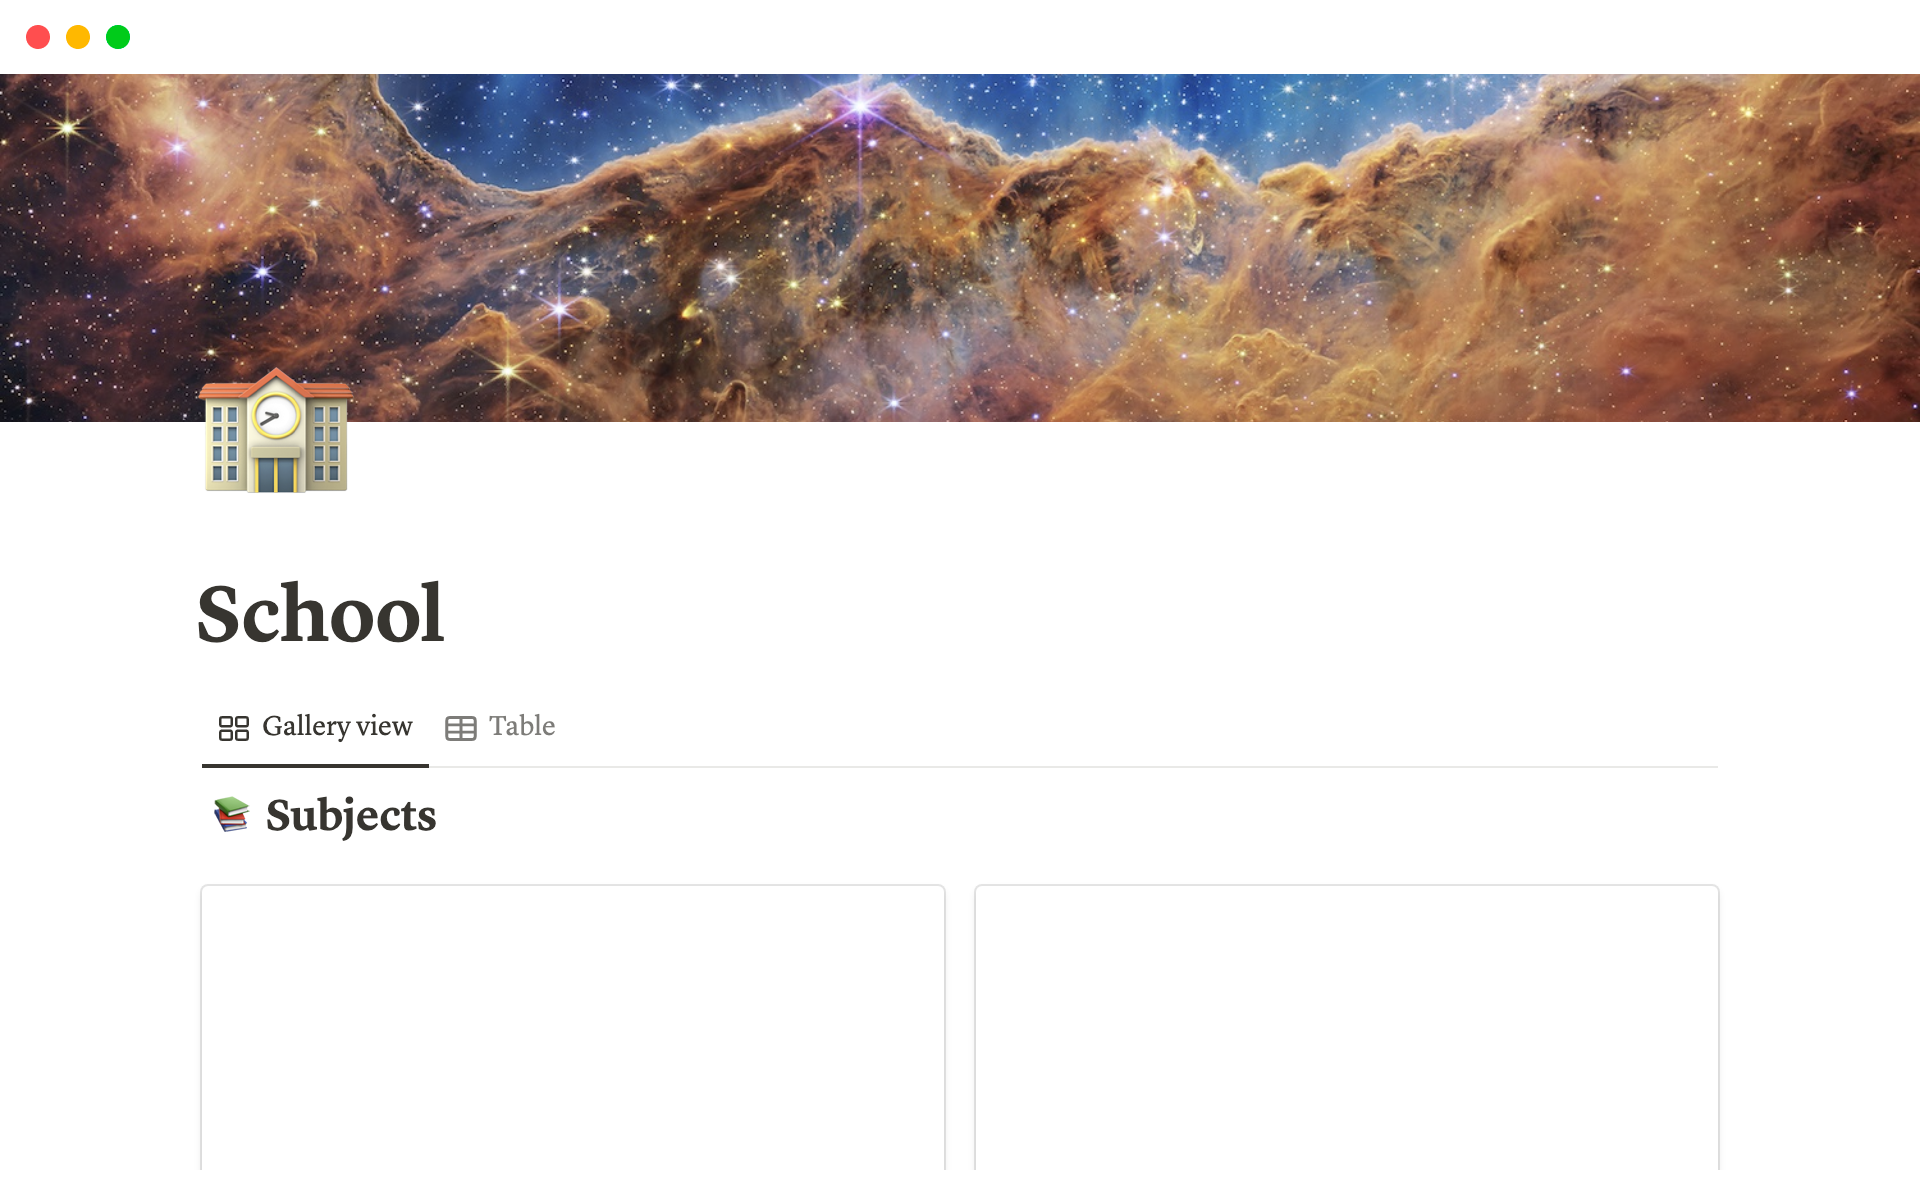Click the clock face on the school icon

[x=275, y=416]
